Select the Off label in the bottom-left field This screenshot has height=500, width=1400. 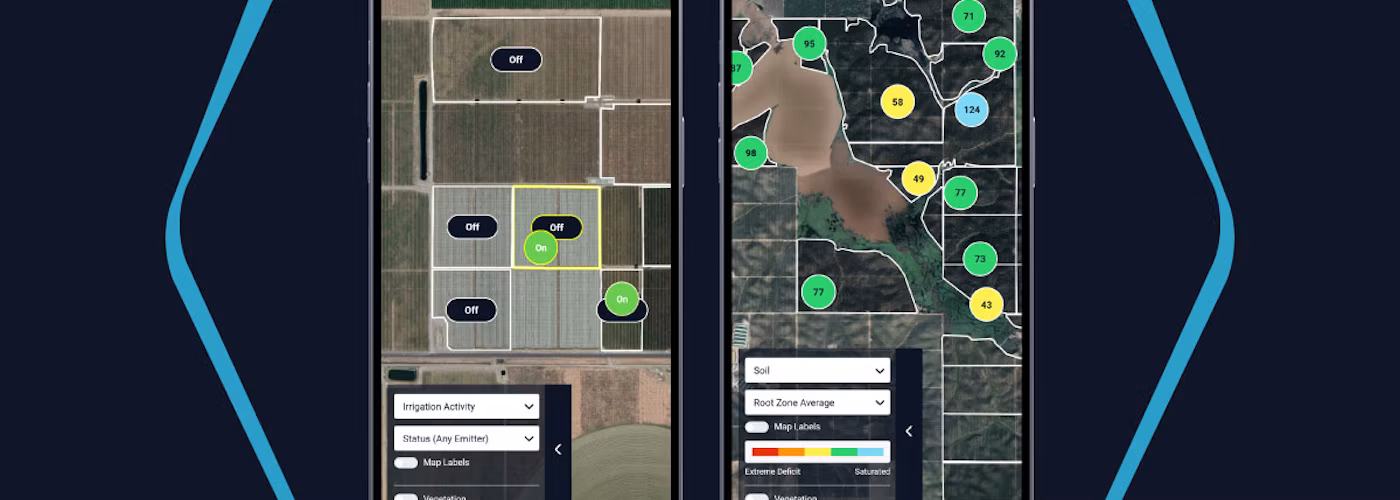[x=472, y=310]
